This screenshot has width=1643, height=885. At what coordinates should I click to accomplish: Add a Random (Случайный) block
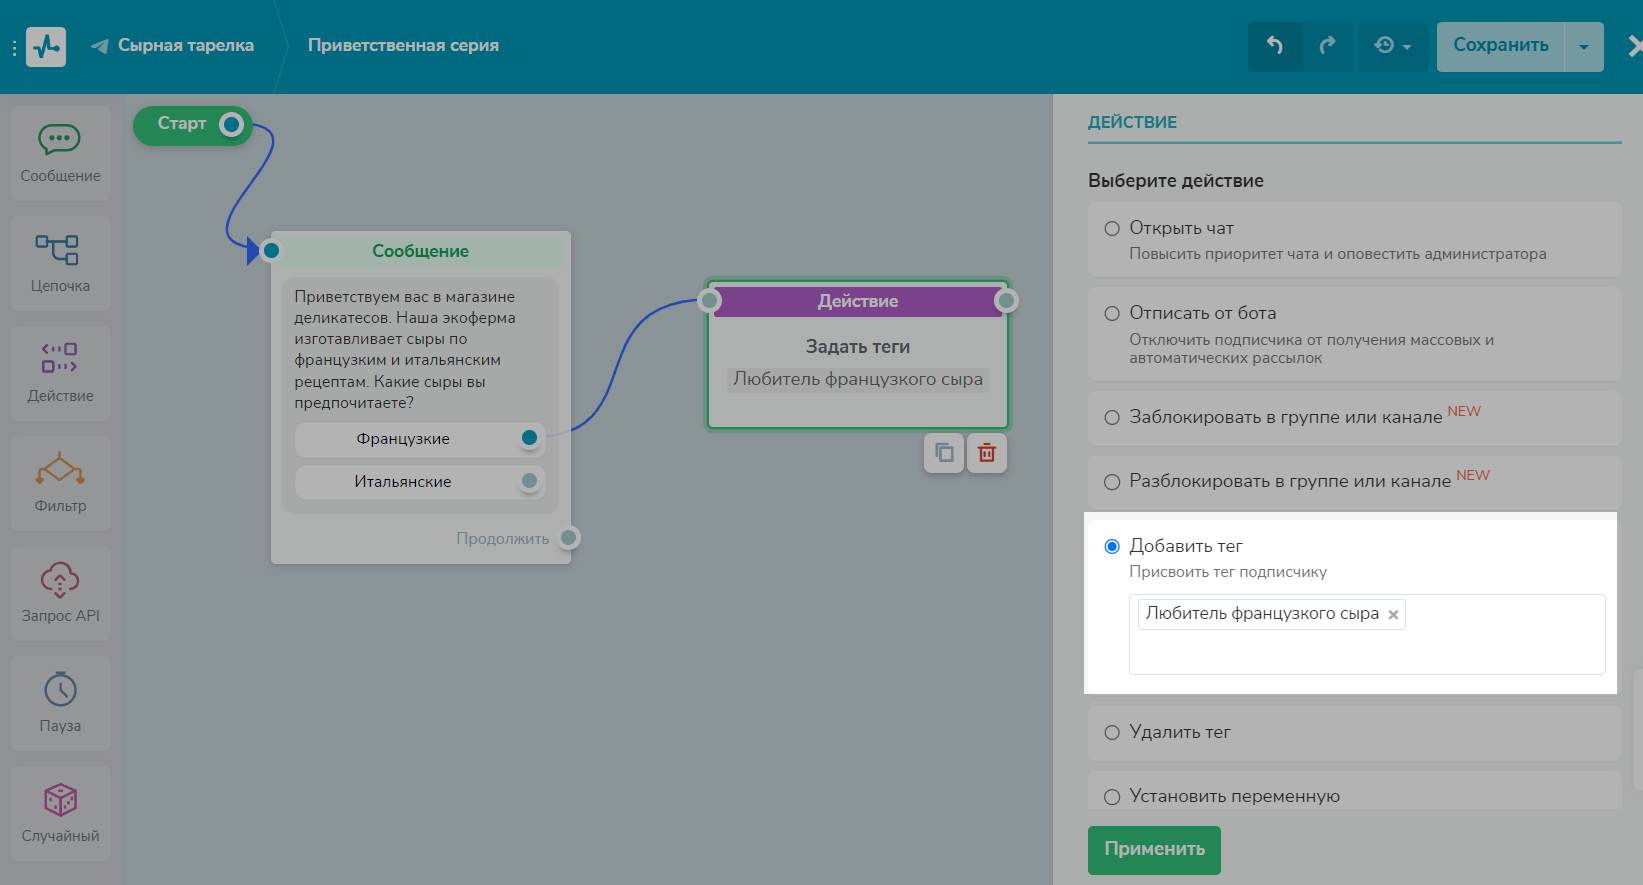click(60, 811)
